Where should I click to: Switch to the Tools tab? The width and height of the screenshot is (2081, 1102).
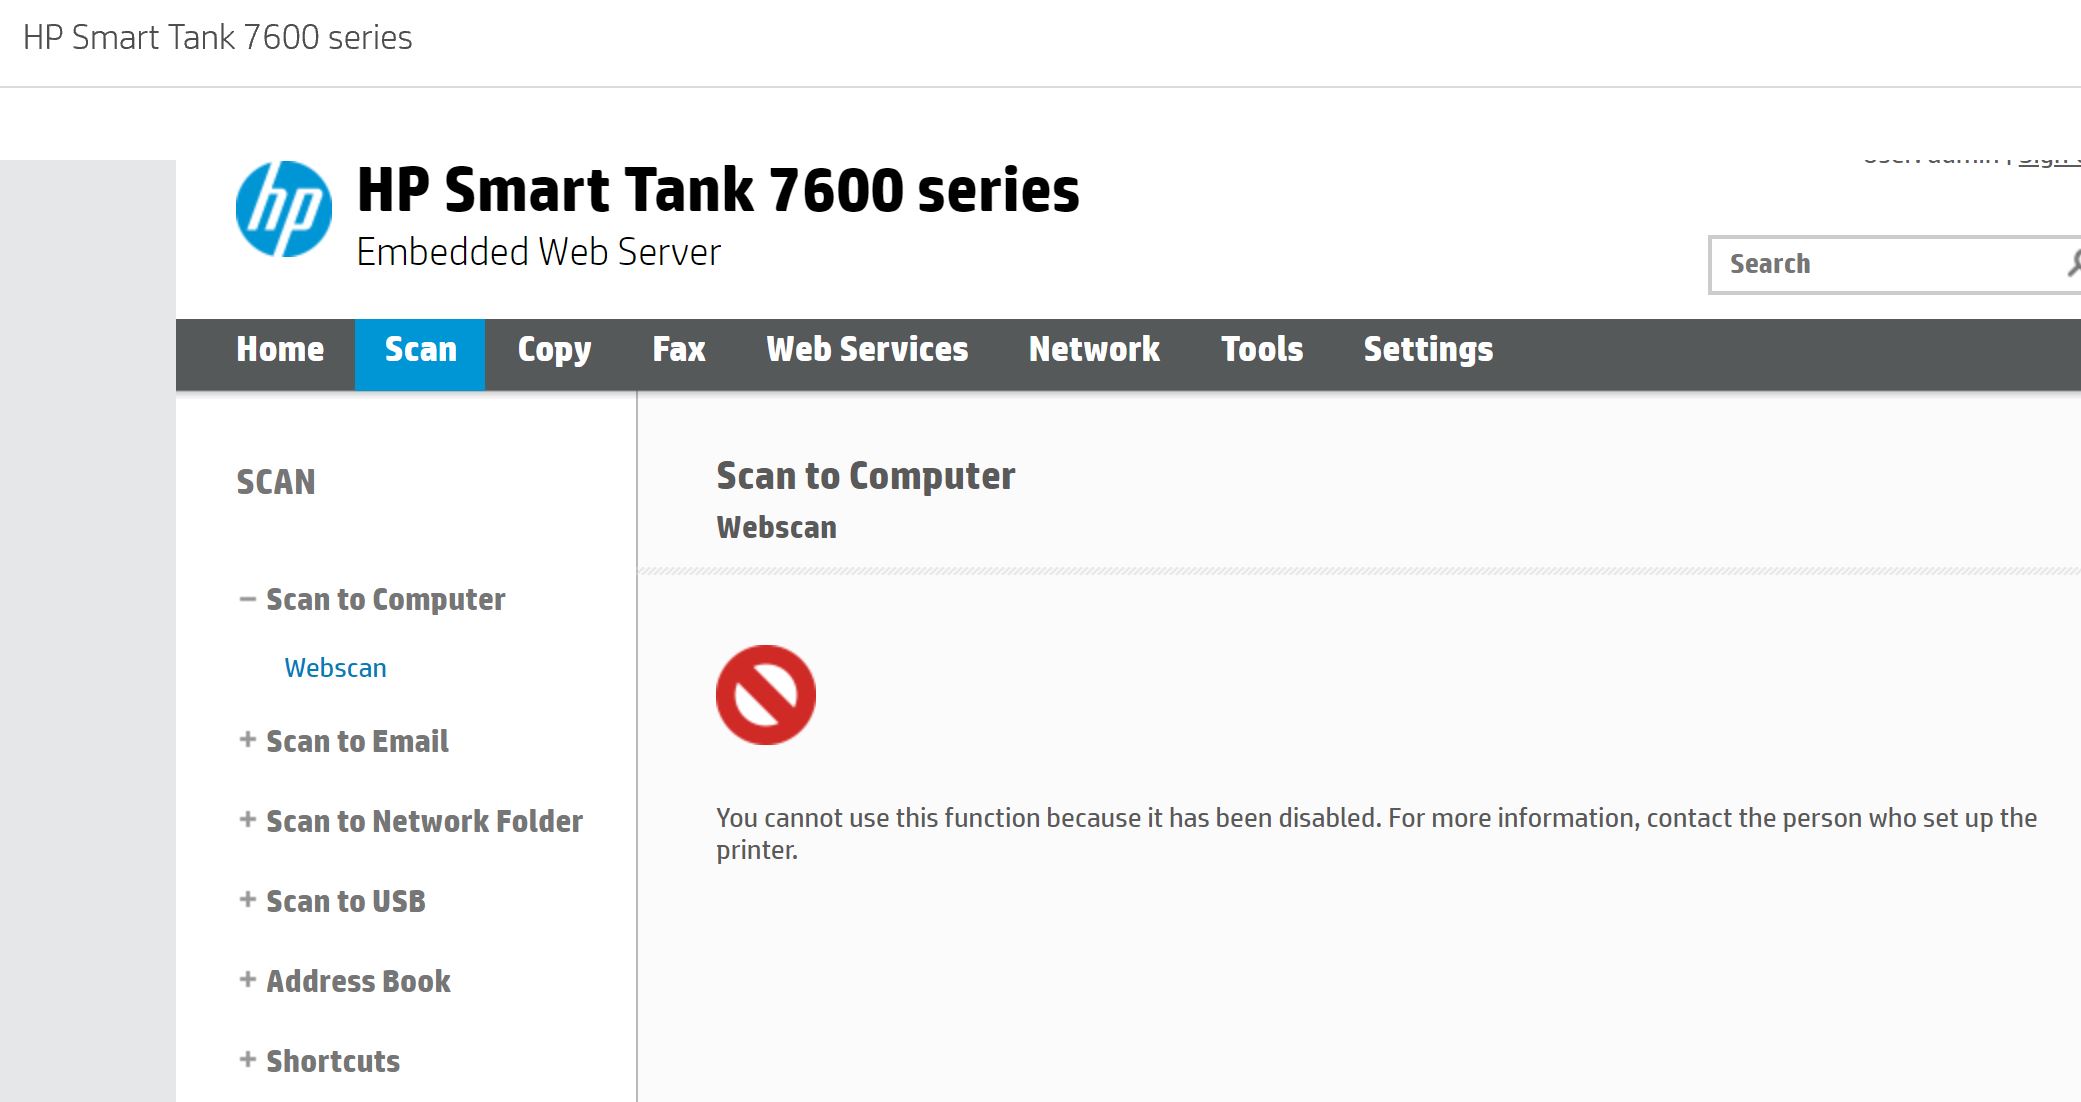coord(1262,349)
